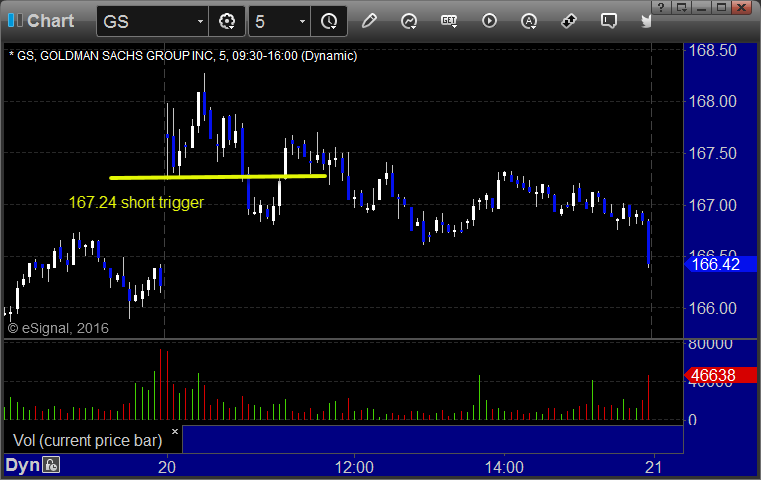The width and height of the screenshot is (761, 480).
Task: Click the 167.00 price axis label
Action: tap(712, 205)
